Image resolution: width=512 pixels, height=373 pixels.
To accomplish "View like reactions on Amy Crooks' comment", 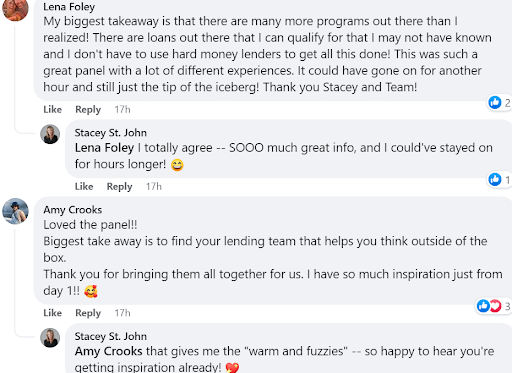I will click(483, 306).
